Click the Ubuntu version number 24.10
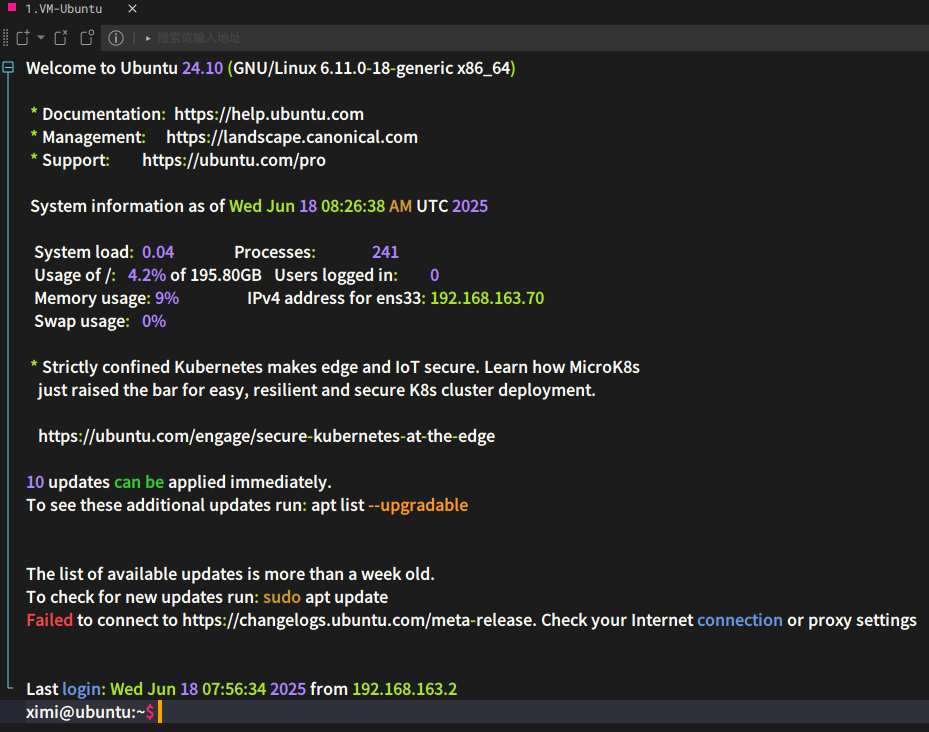 [203, 68]
